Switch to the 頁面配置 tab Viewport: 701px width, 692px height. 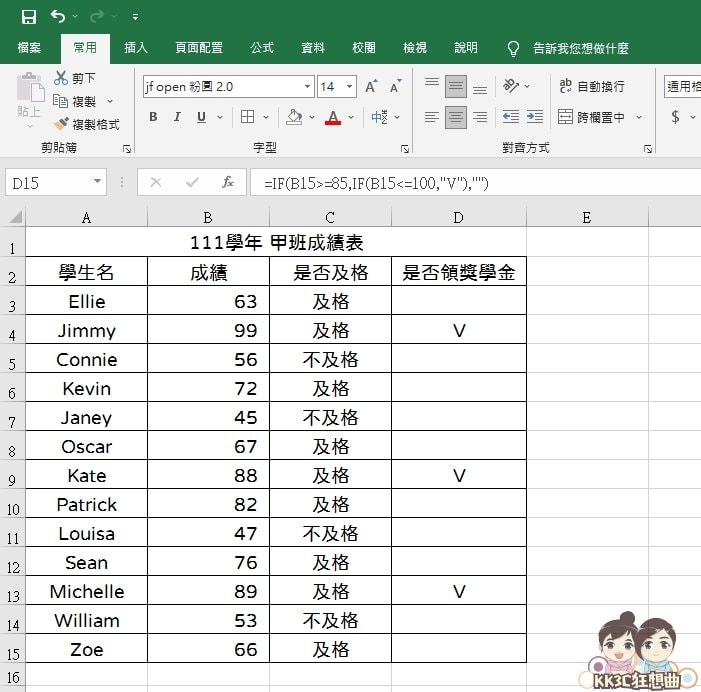coord(199,48)
